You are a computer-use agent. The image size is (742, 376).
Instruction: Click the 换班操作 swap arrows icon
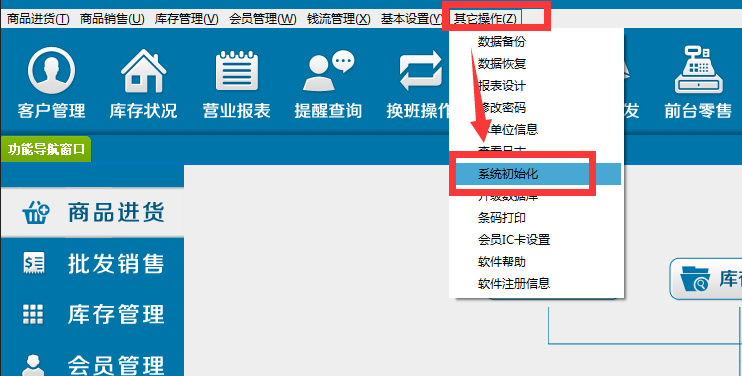pos(420,71)
